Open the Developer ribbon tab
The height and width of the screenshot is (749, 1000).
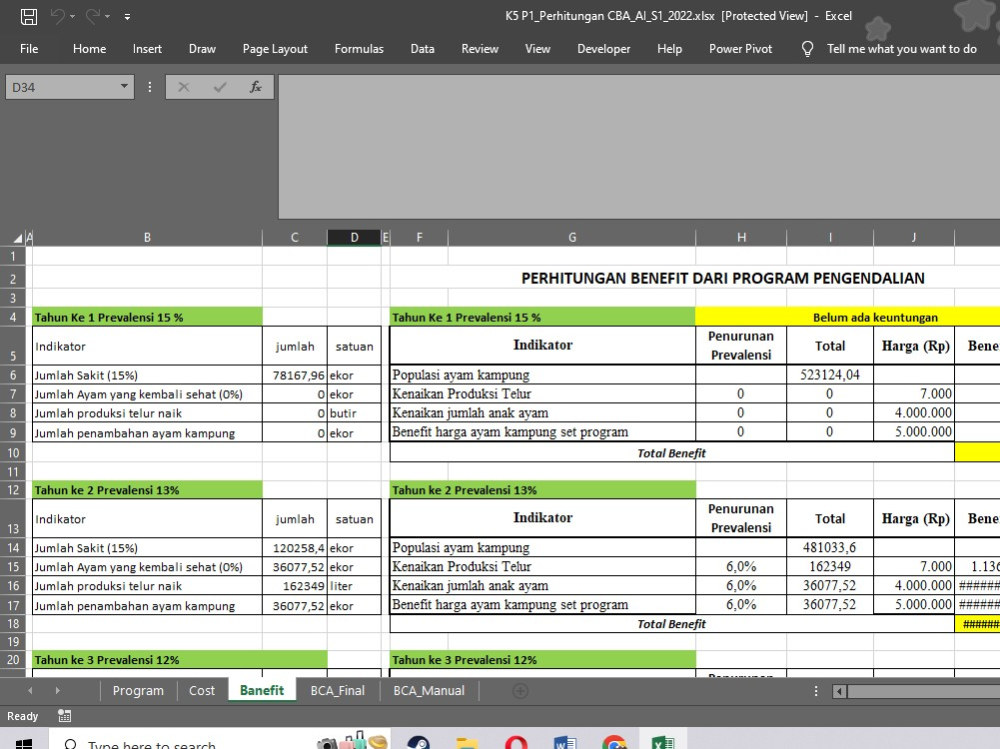[x=603, y=48]
